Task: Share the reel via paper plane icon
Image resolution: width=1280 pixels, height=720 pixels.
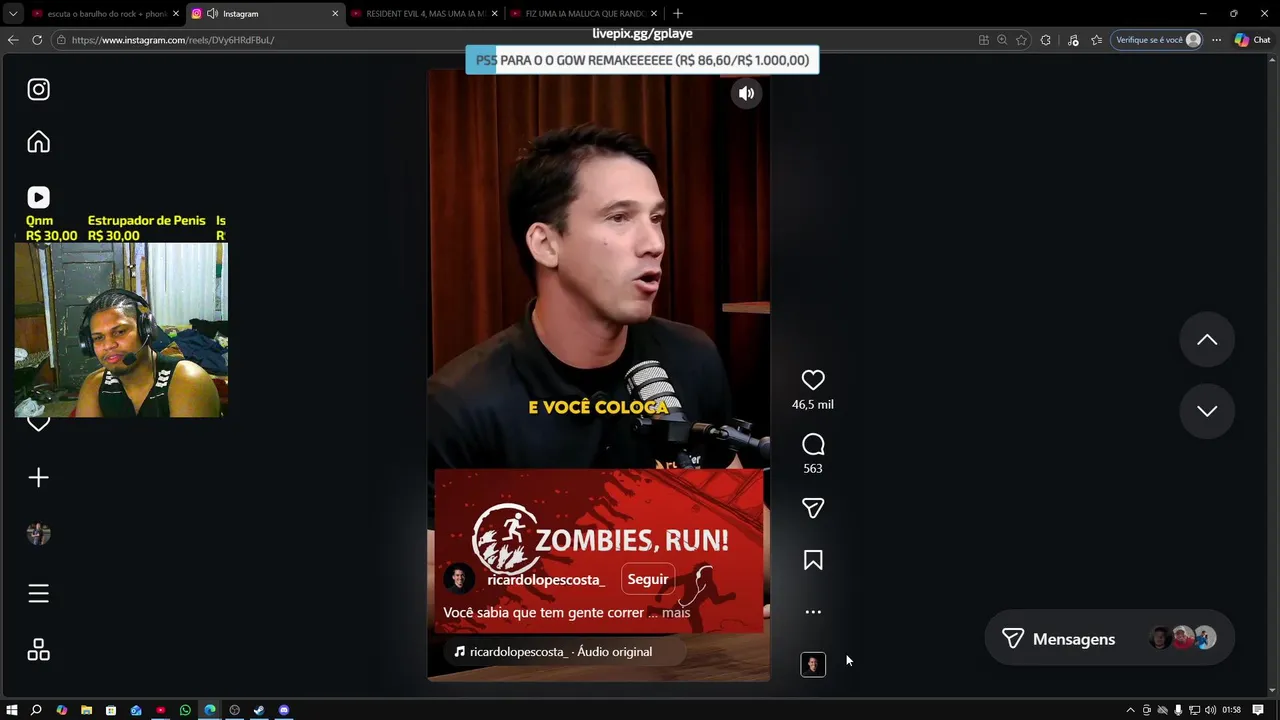Action: [x=813, y=508]
